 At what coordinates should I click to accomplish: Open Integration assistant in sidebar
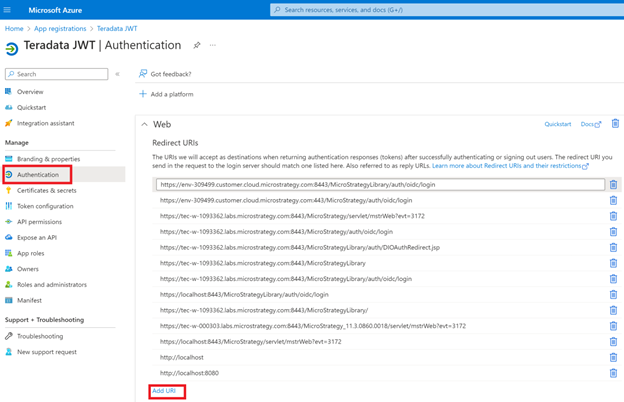45,123
